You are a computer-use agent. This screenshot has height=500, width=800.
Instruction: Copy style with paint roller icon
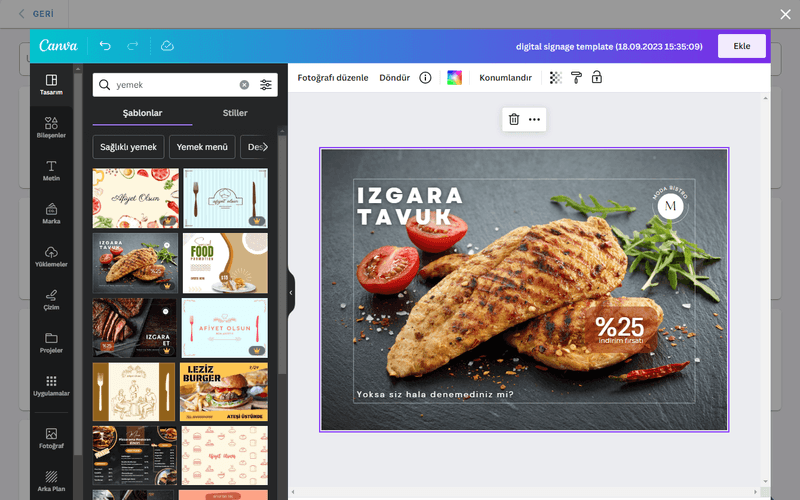pos(576,78)
